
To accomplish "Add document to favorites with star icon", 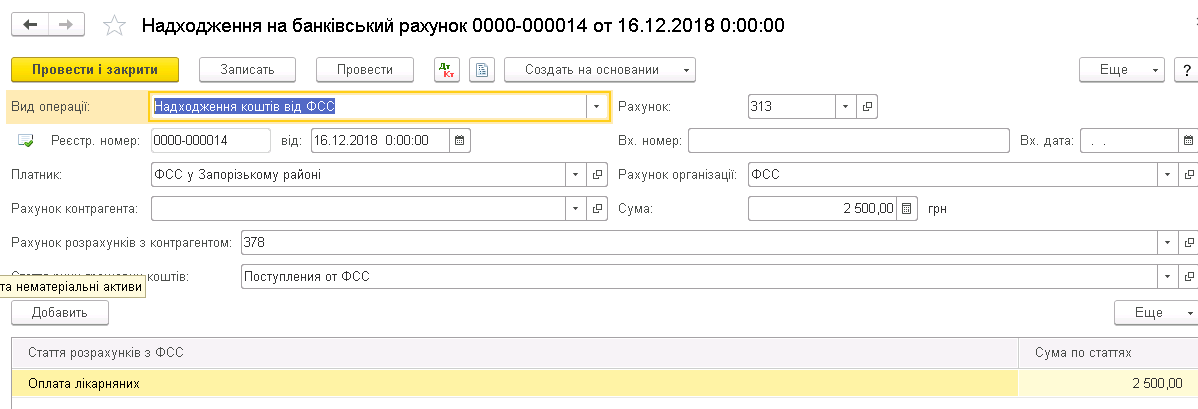I will pos(115,25).
